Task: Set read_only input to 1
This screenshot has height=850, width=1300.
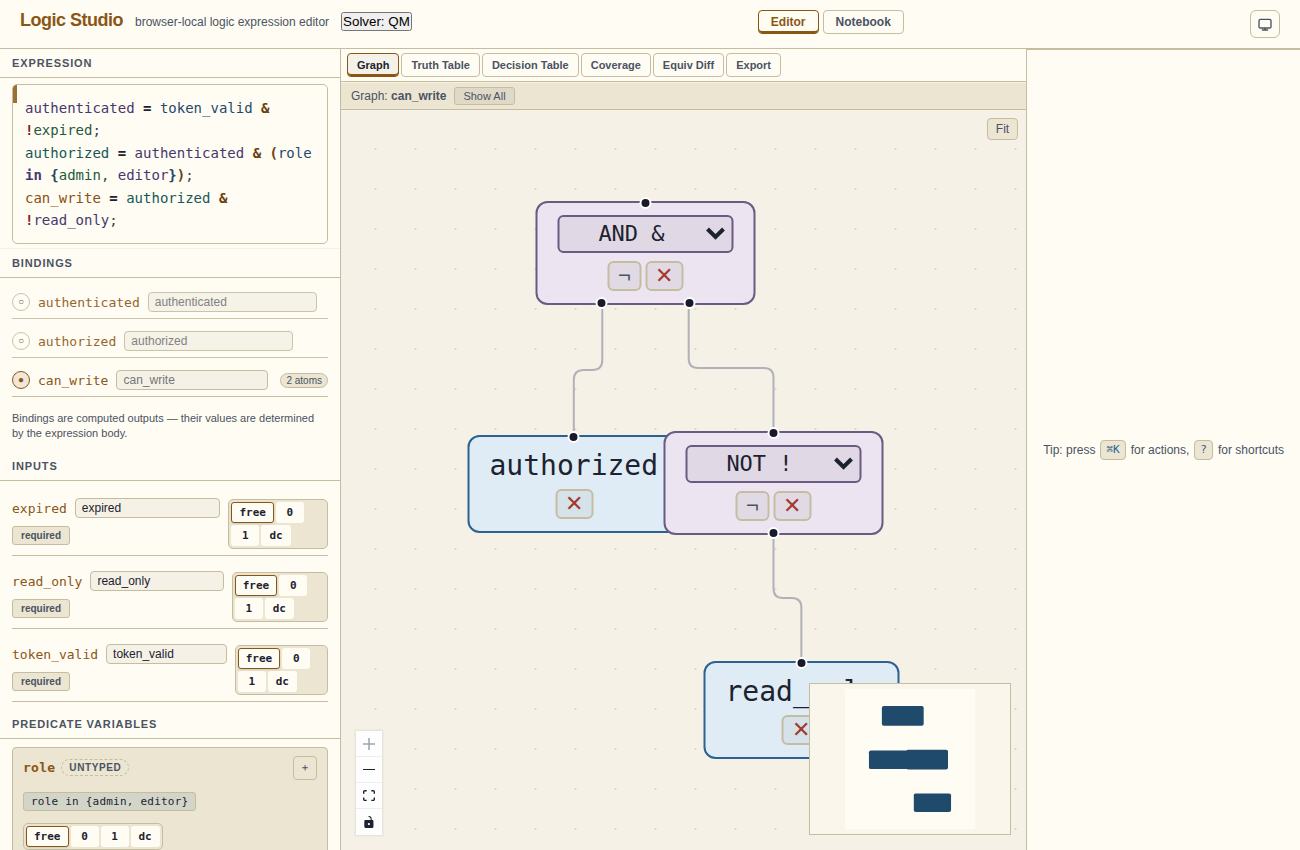Action: pos(249,608)
